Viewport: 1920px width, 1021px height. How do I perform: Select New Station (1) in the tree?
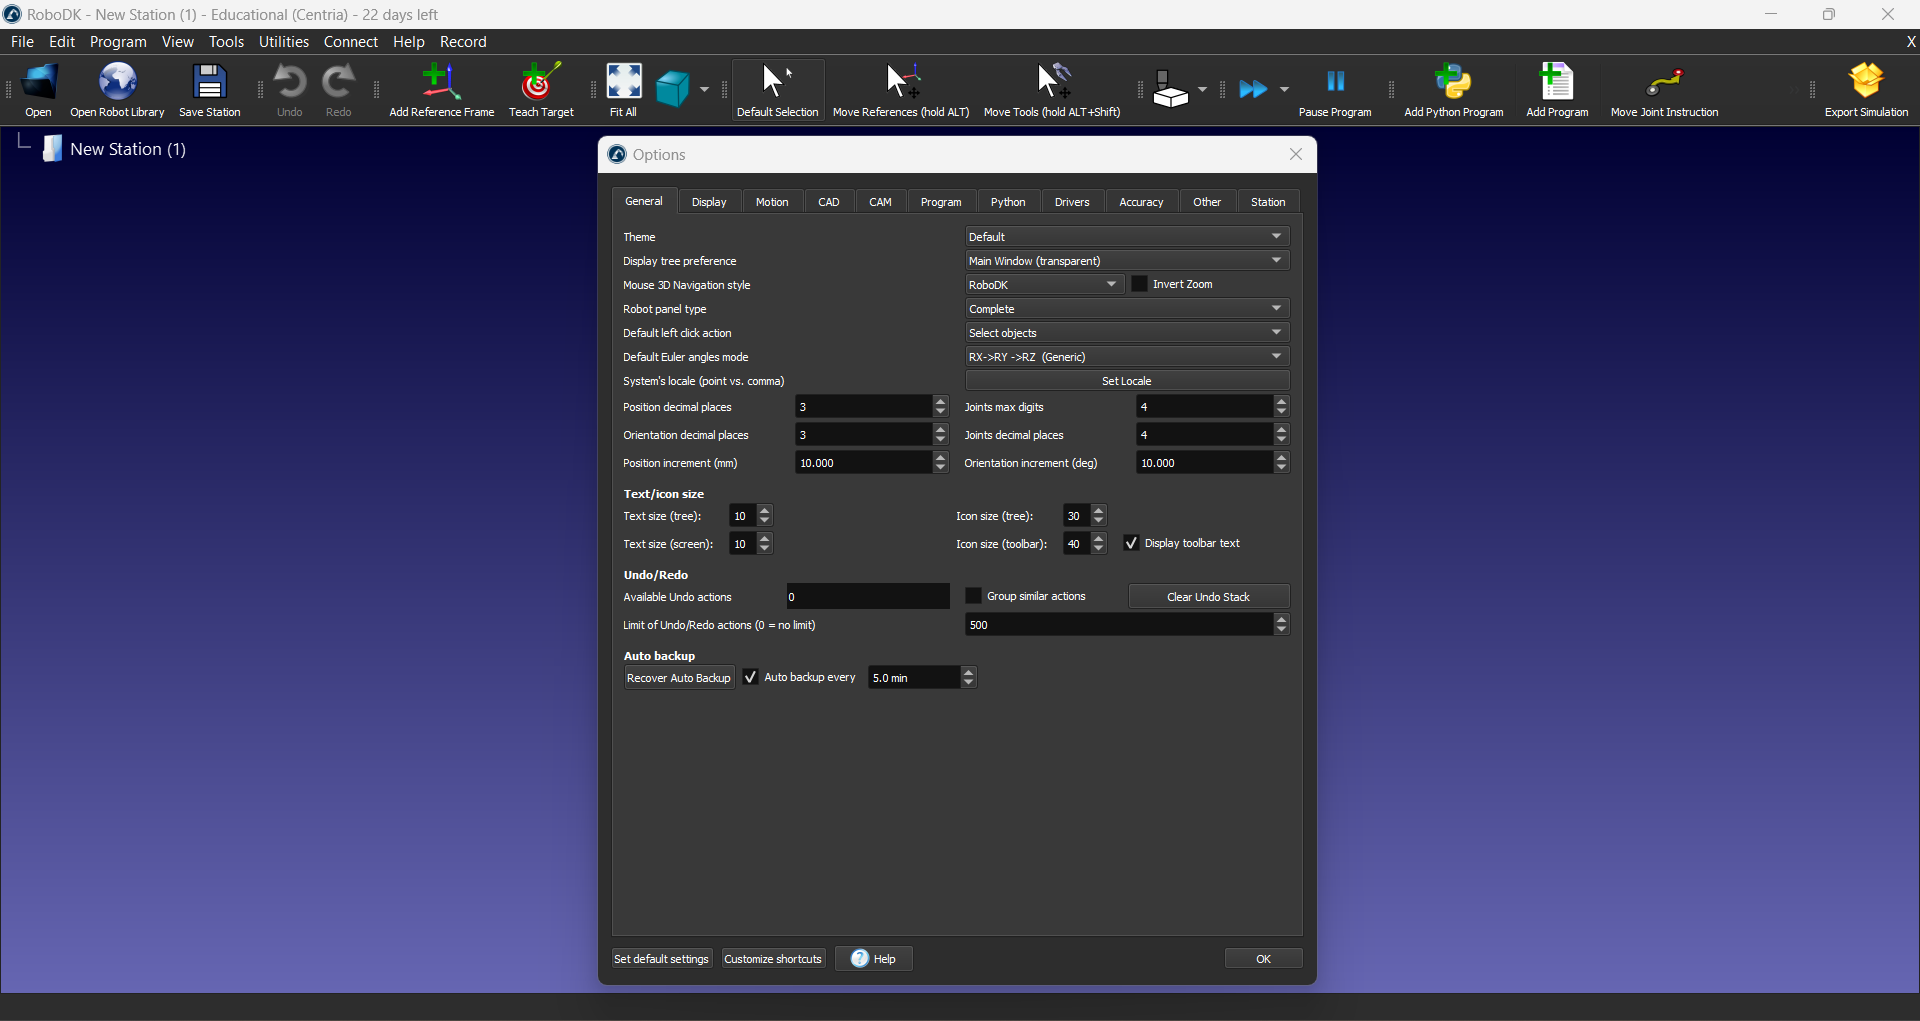[127, 149]
